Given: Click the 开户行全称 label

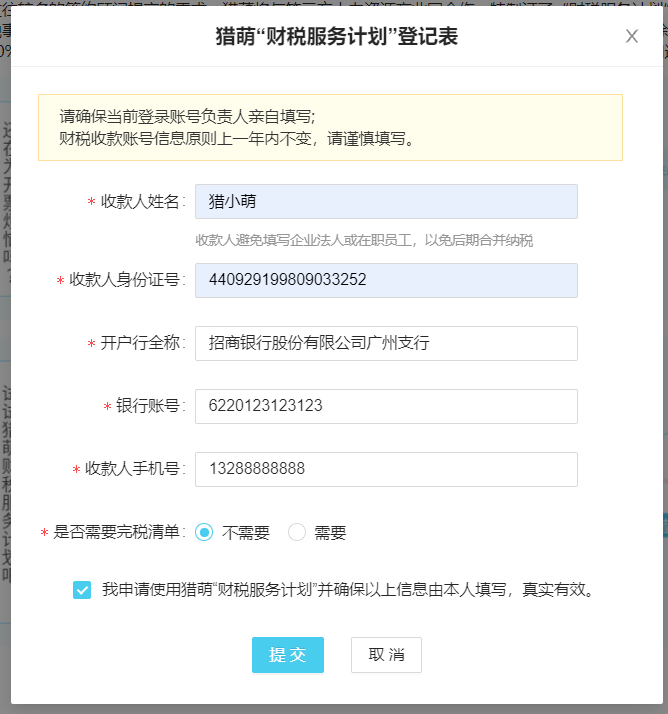Looking at the screenshot, I should 140,343.
